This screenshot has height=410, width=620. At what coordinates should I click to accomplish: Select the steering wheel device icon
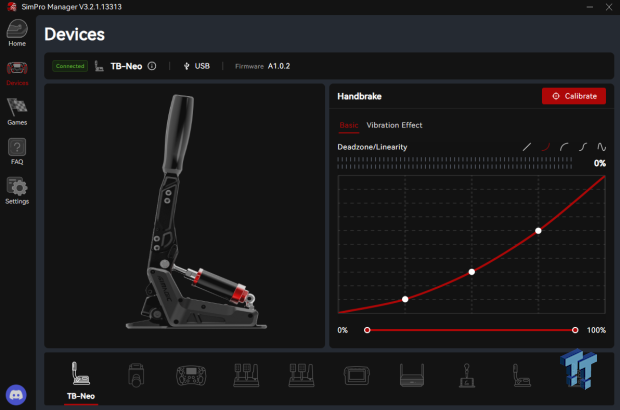click(x=191, y=375)
